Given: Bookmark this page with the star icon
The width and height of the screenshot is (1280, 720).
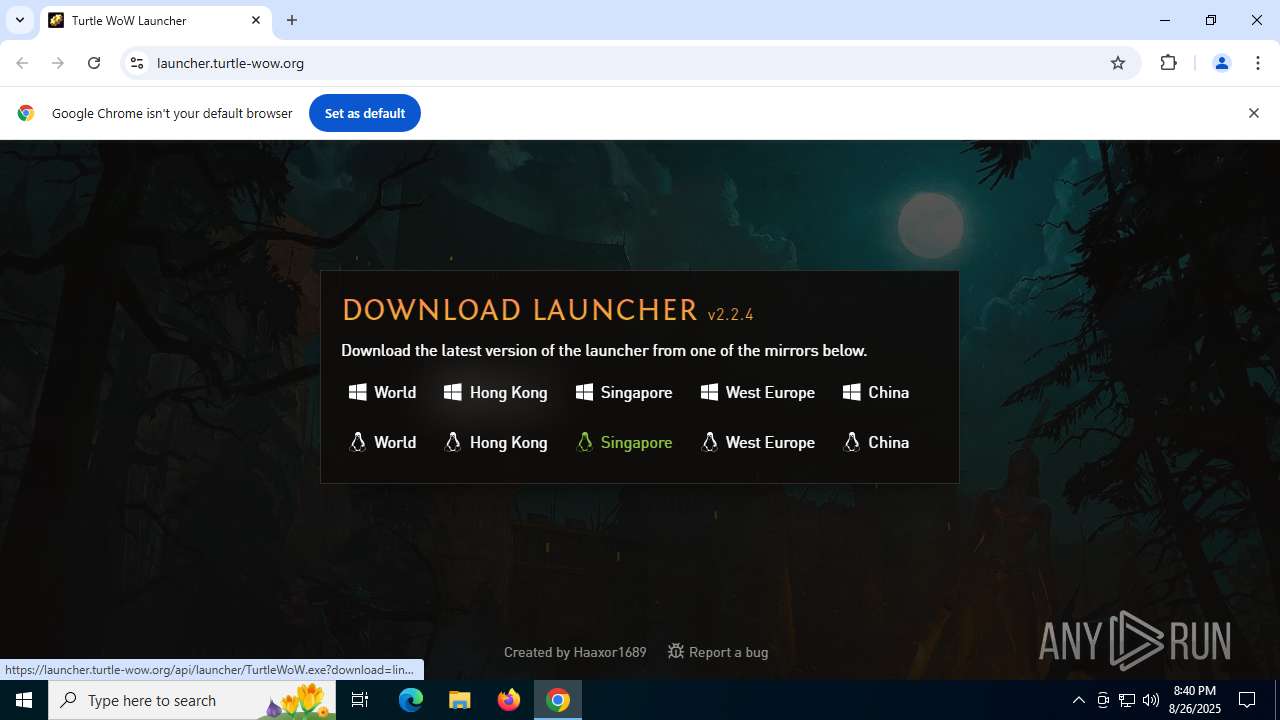Looking at the screenshot, I should click(1118, 63).
